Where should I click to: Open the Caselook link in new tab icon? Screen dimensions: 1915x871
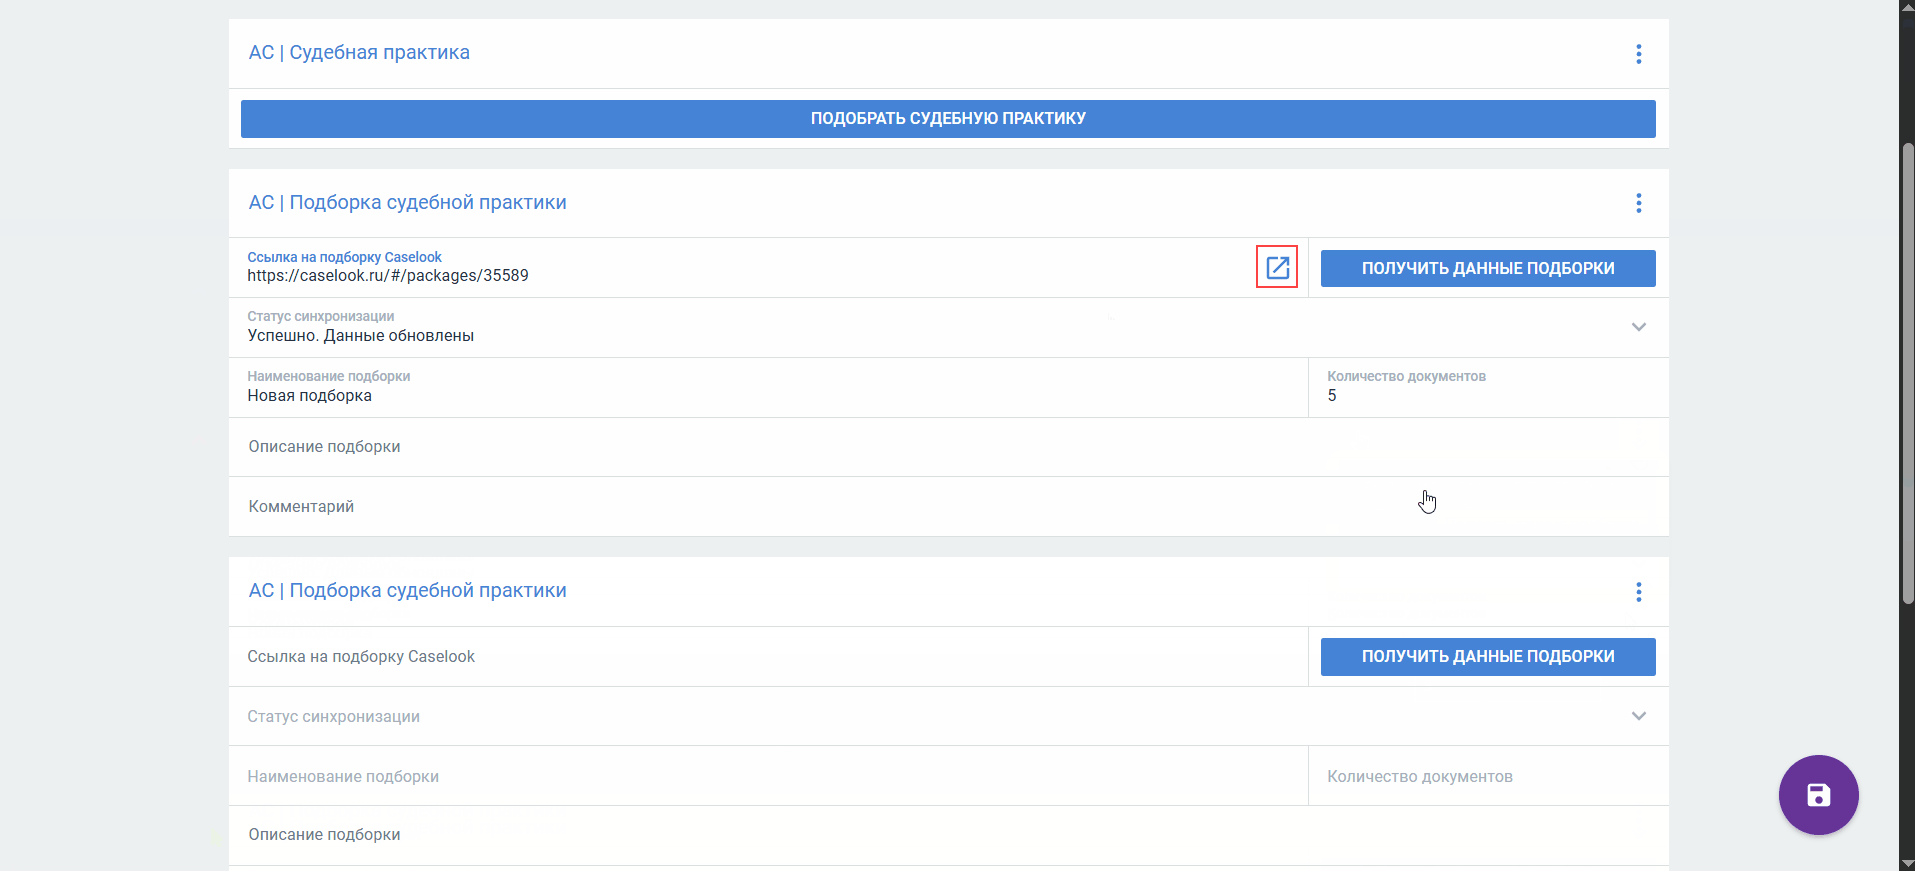[1277, 267]
